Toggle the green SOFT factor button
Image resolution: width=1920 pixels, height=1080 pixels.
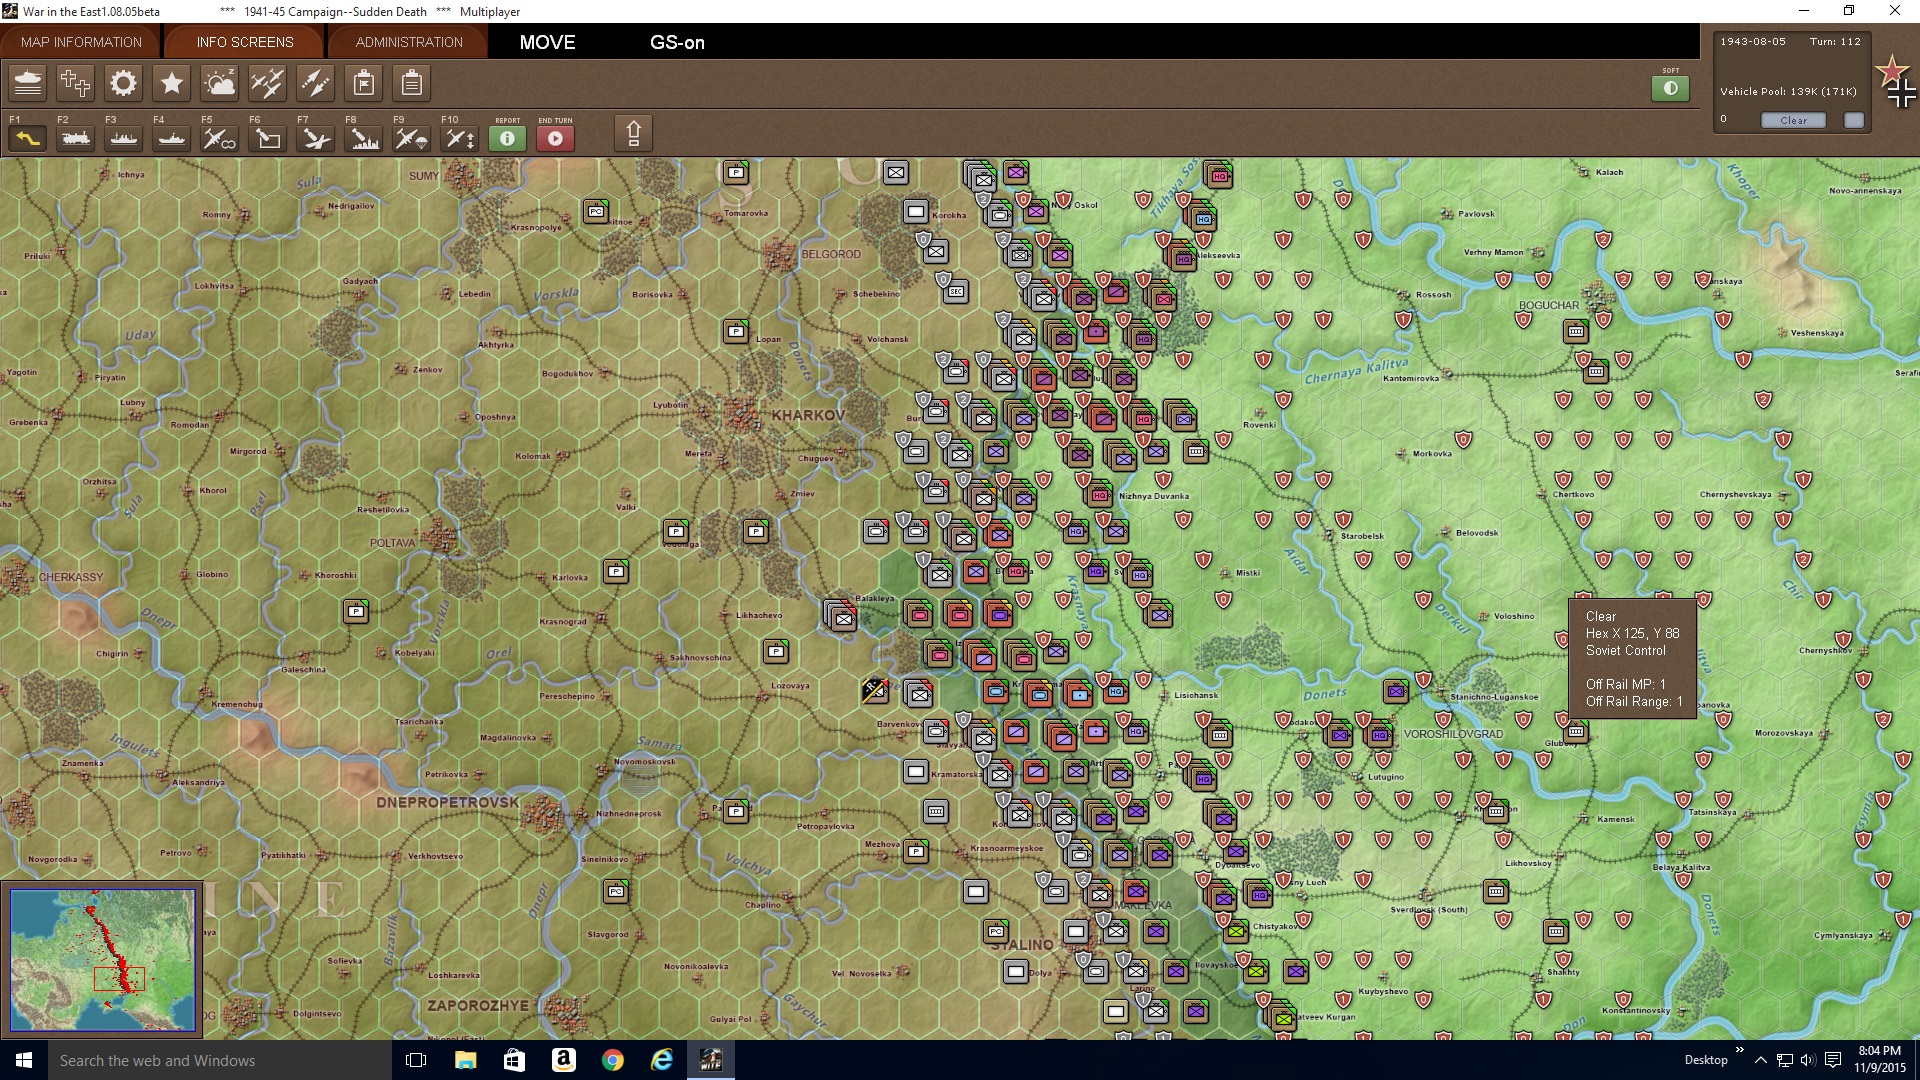click(1670, 89)
